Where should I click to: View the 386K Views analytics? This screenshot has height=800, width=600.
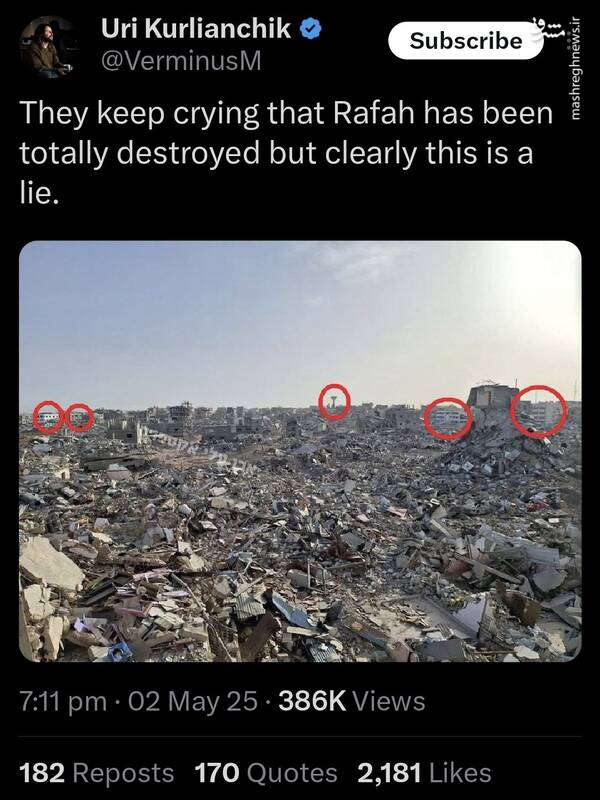click(352, 701)
